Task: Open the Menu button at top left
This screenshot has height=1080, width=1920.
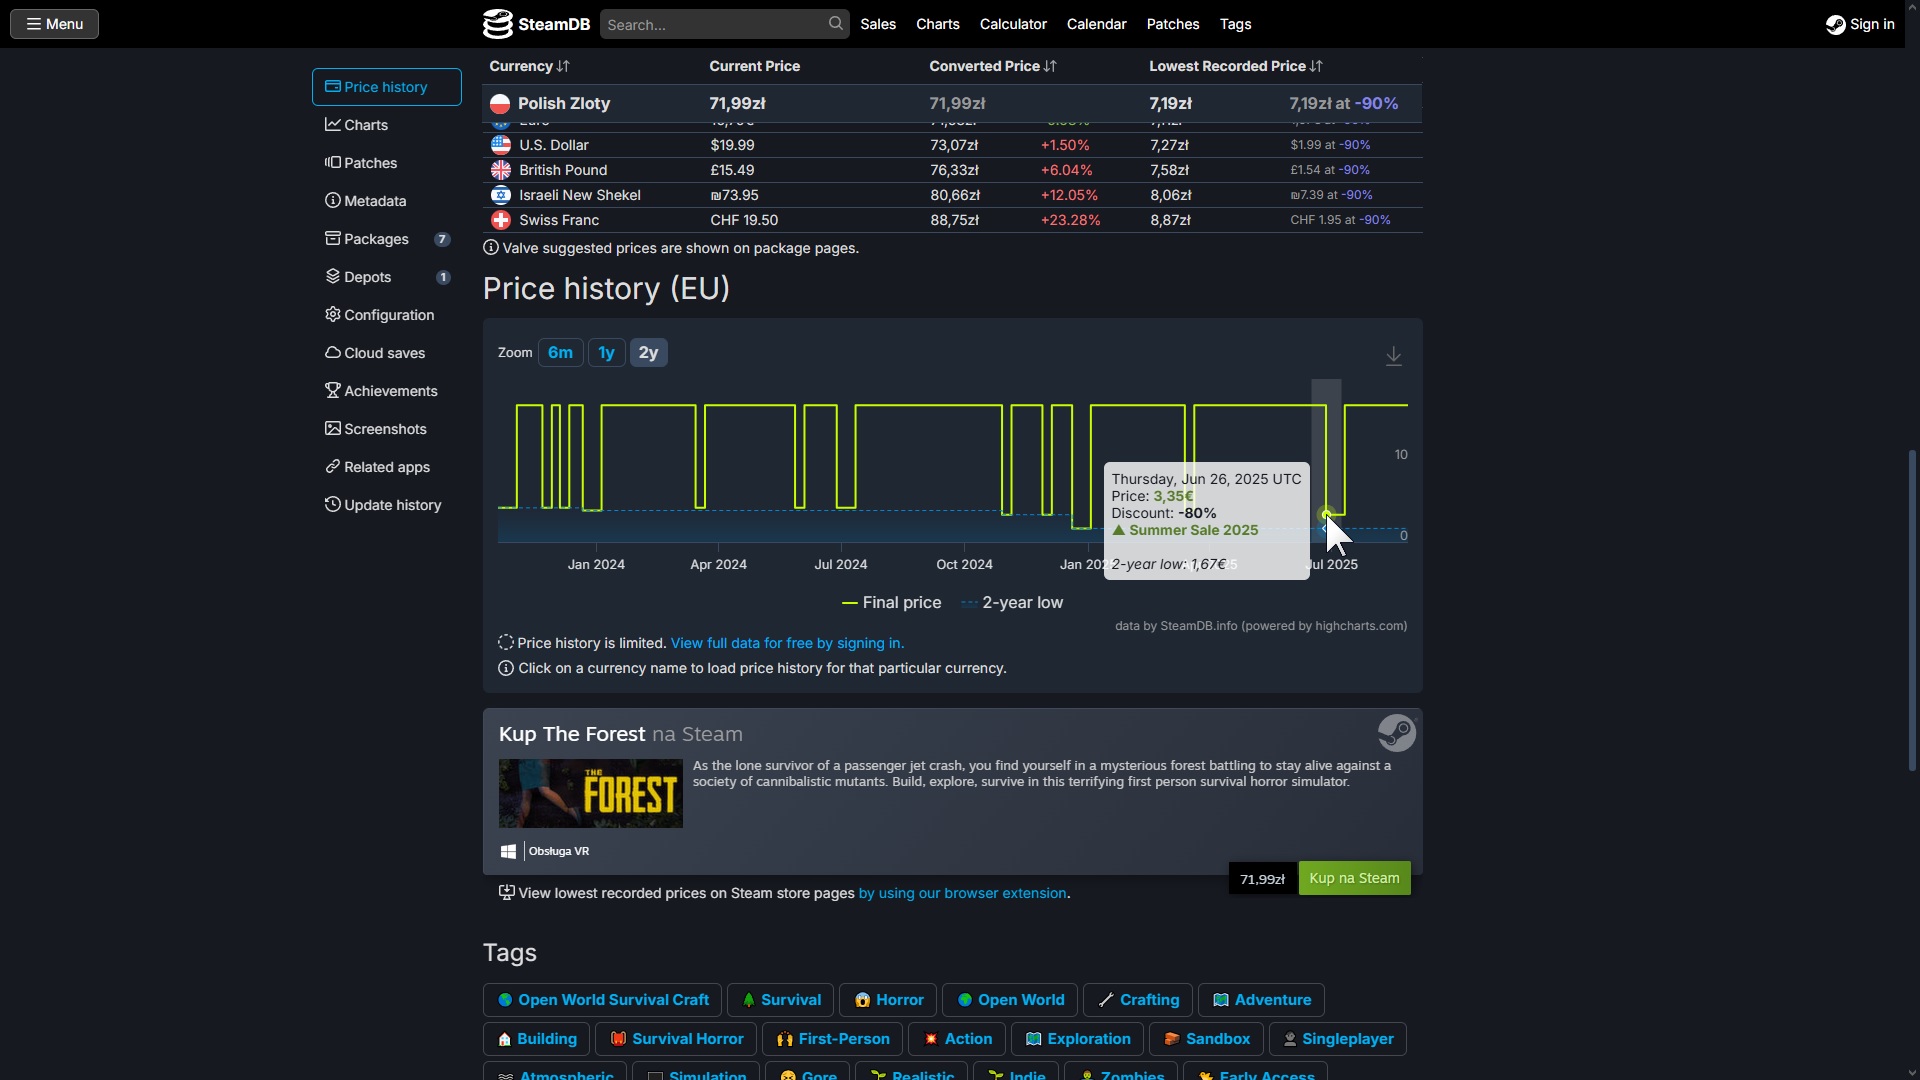Action: pyautogui.click(x=54, y=24)
